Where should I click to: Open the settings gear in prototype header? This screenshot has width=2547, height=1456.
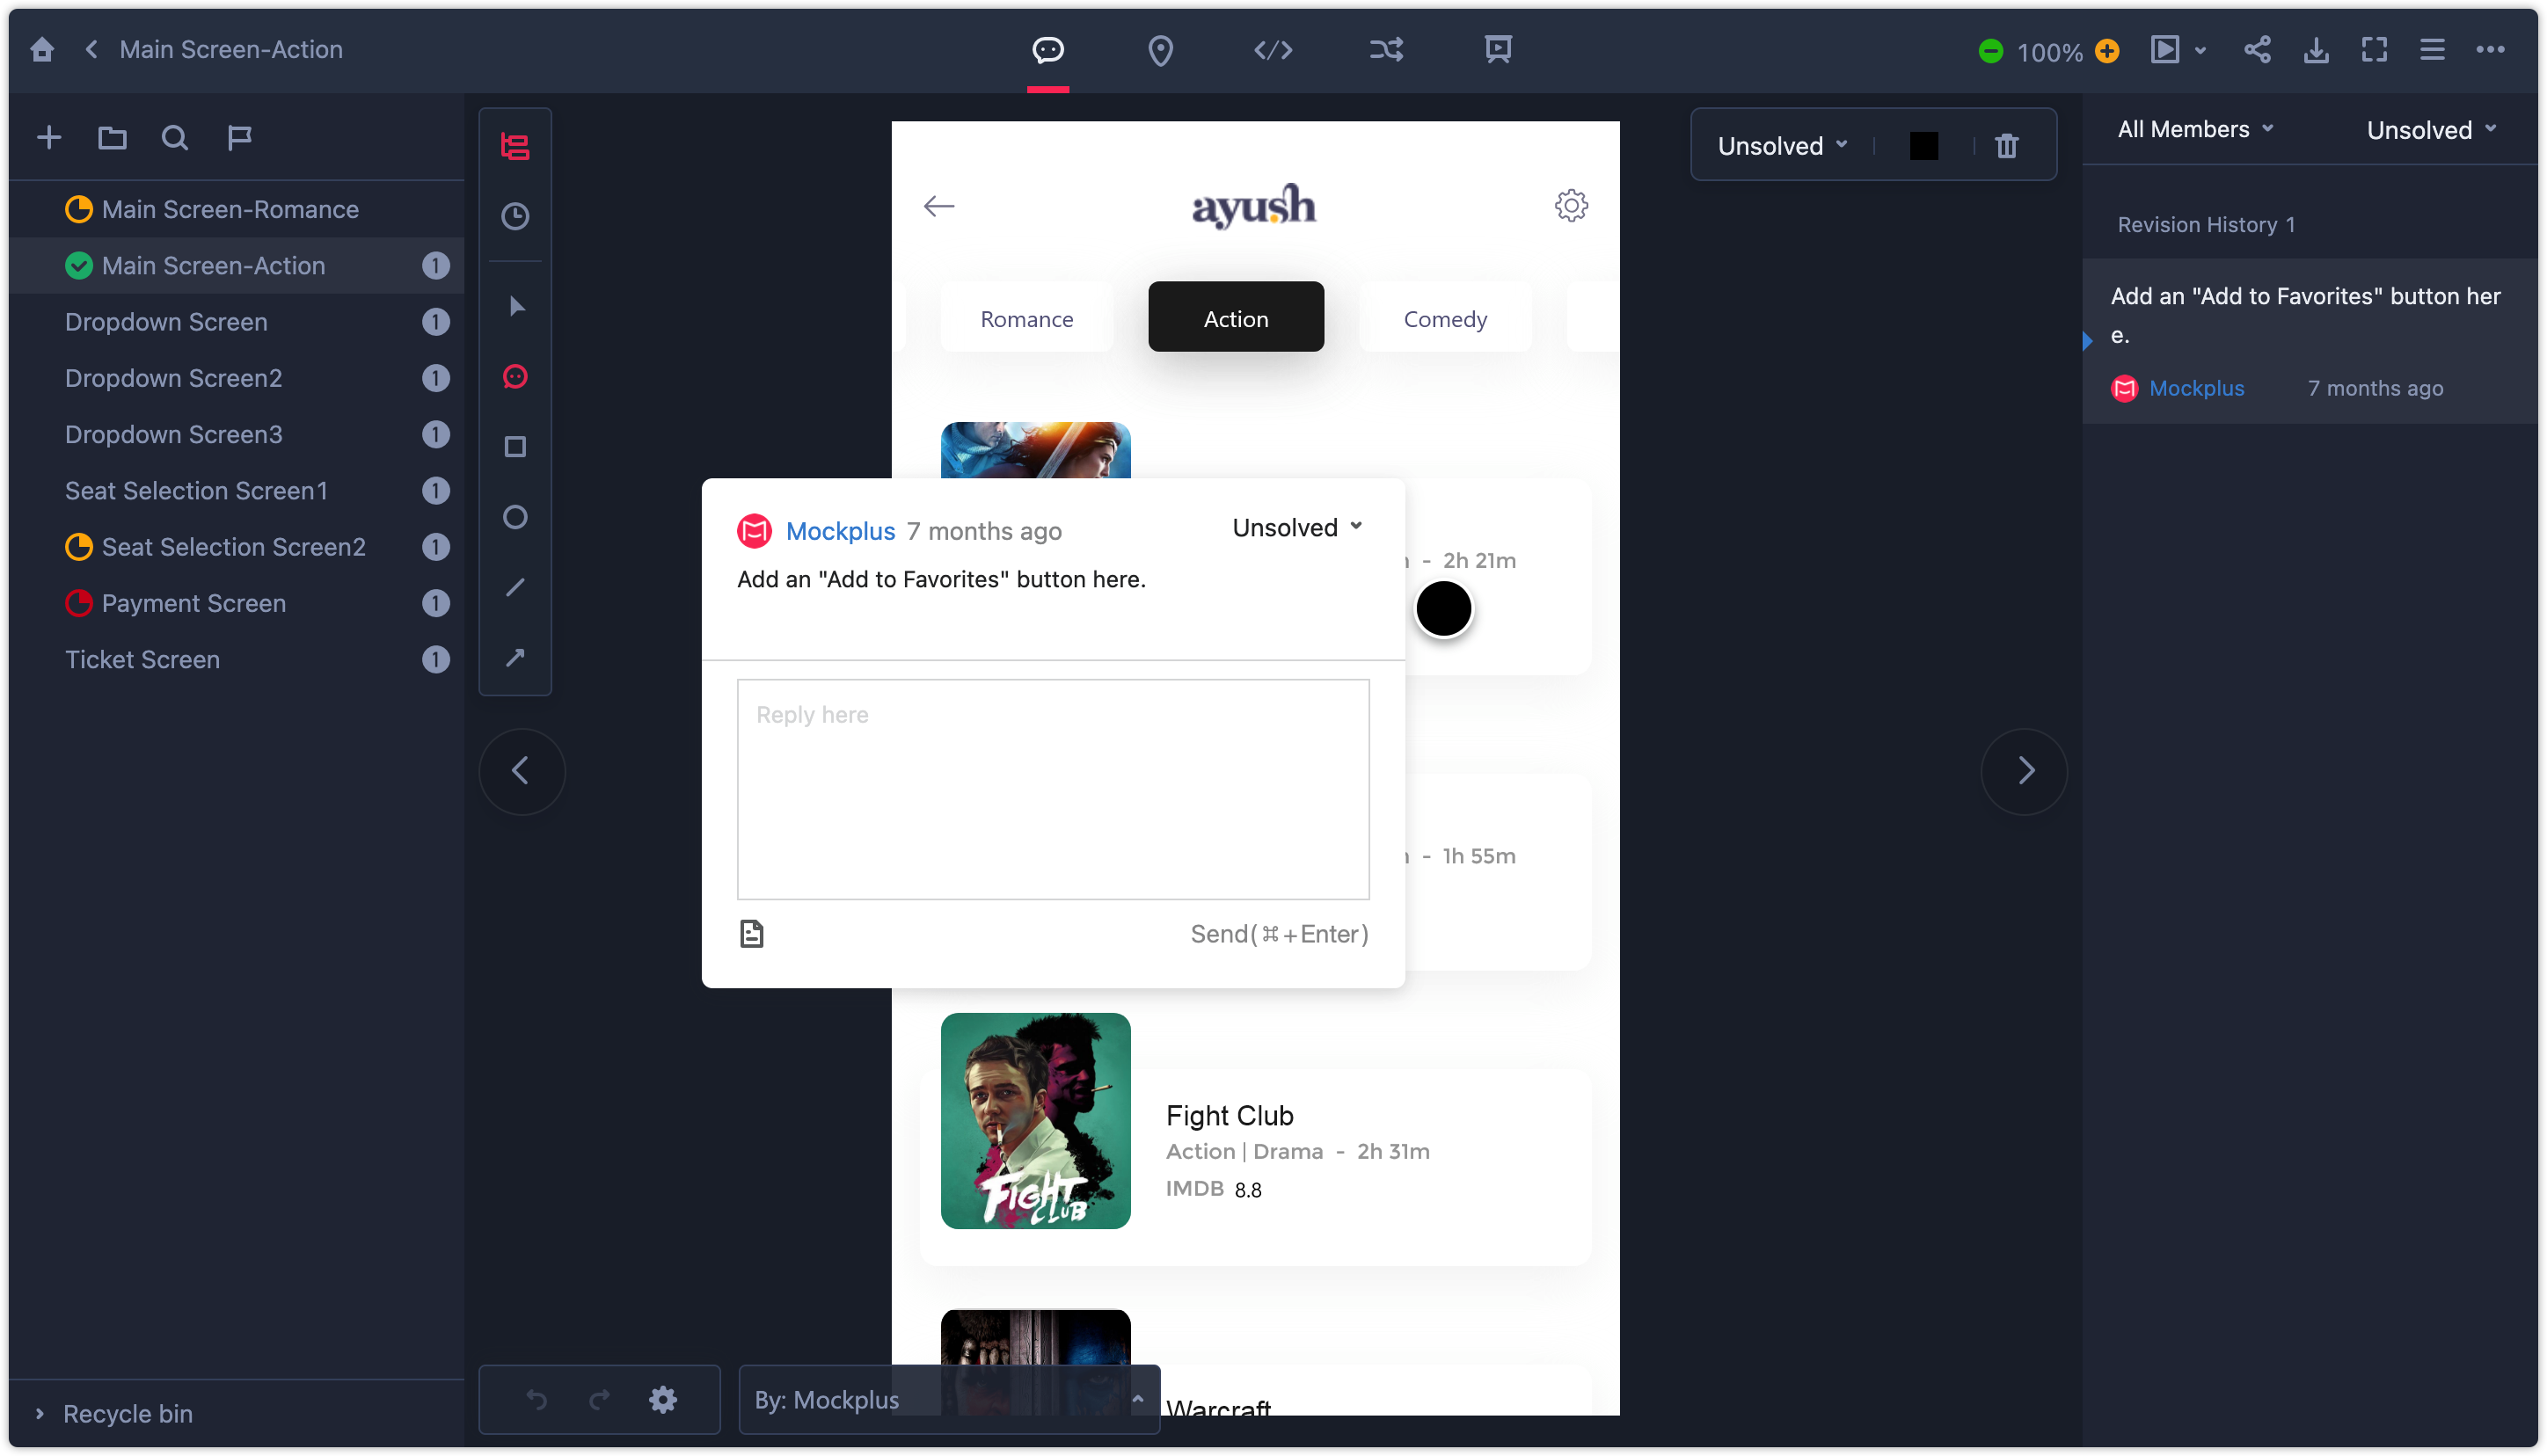(1570, 206)
